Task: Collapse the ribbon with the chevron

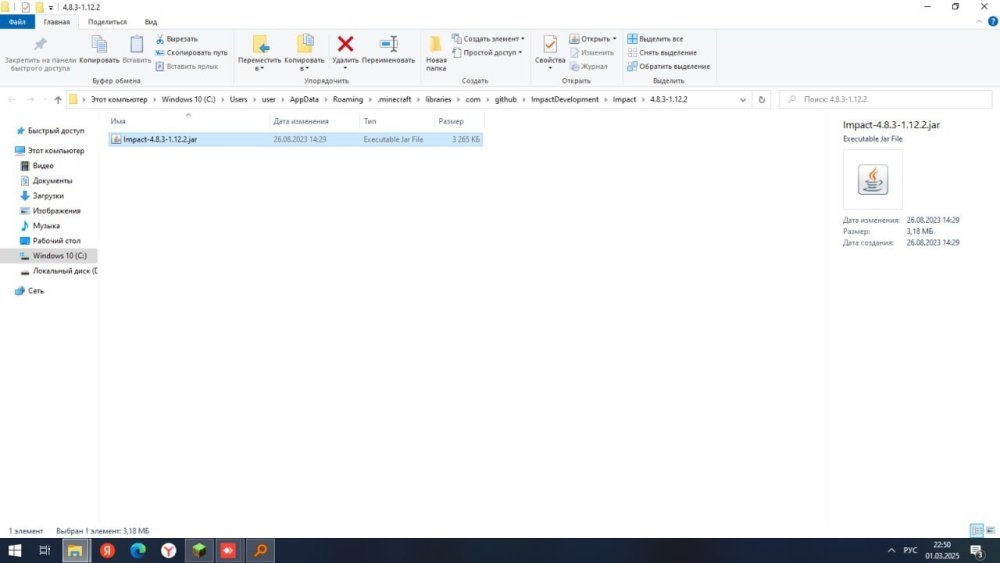Action: 980,22
